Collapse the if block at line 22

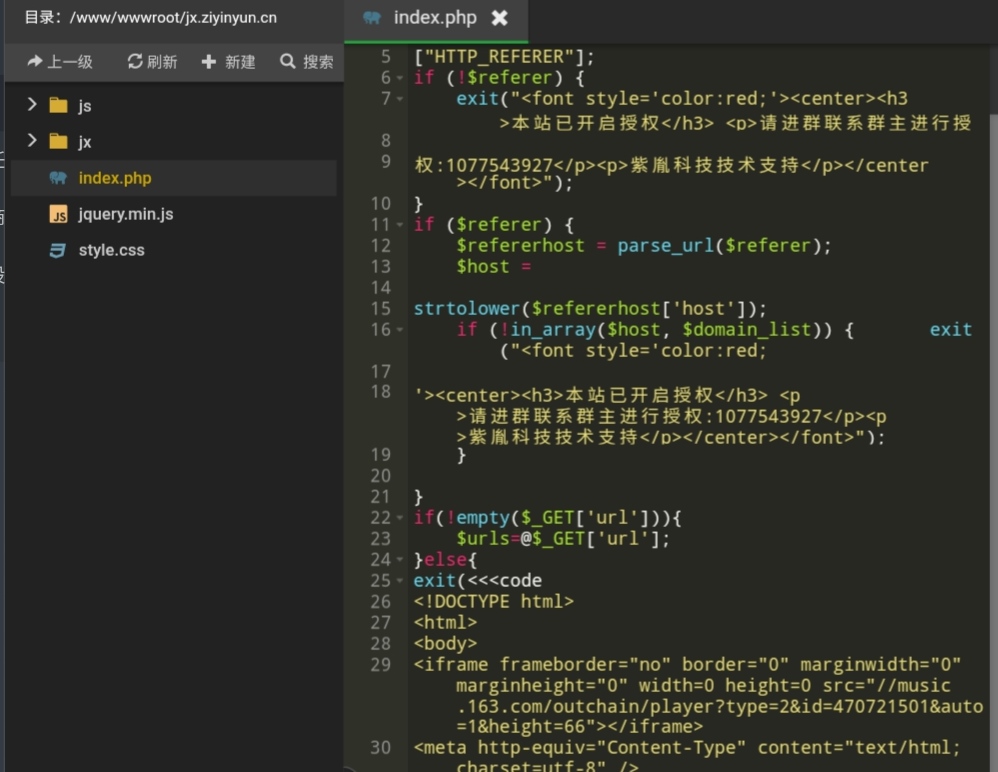[x=400, y=518]
